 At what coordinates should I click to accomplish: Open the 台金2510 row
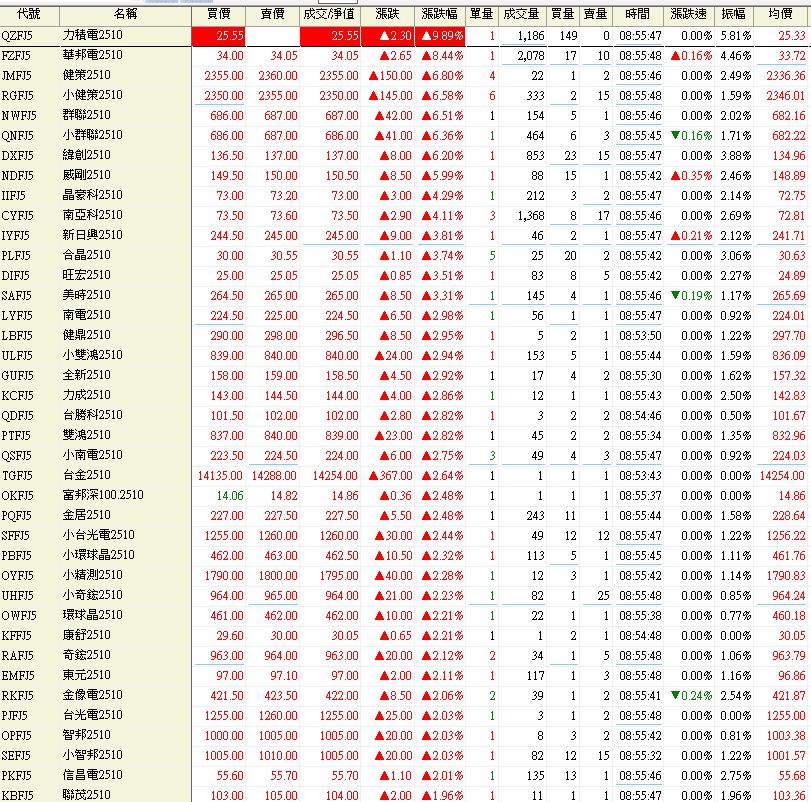pyautogui.click(x=86, y=475)
